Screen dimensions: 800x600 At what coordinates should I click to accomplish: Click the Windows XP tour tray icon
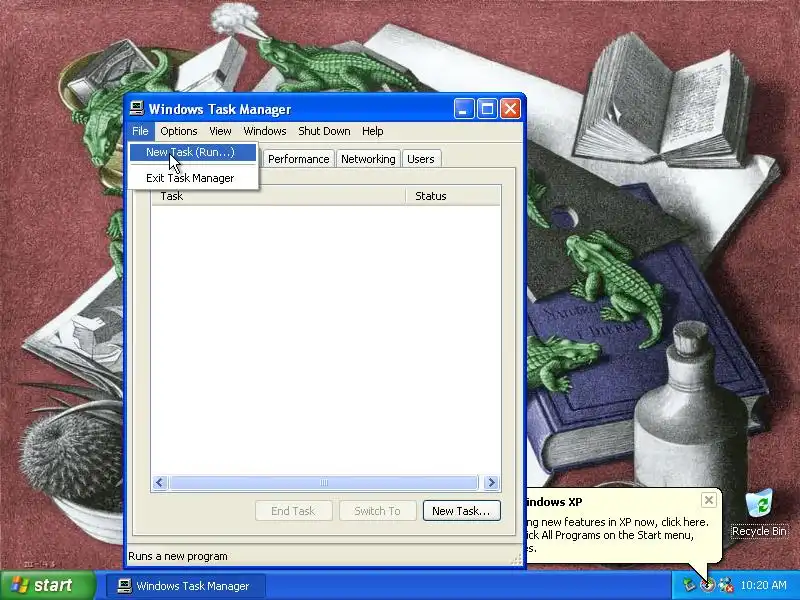pyautogui.click(x=708, y=585)
